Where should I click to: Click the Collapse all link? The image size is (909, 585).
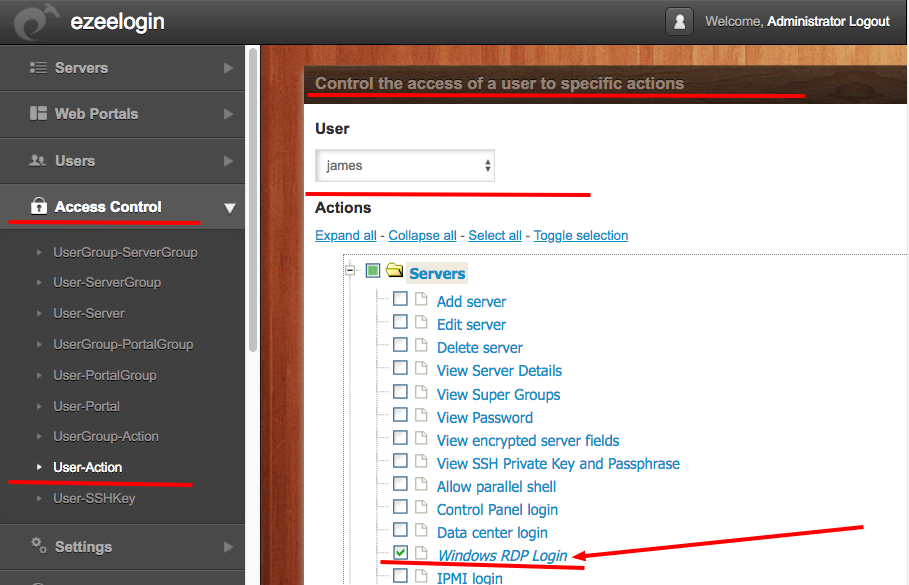(x=422, y=235)
